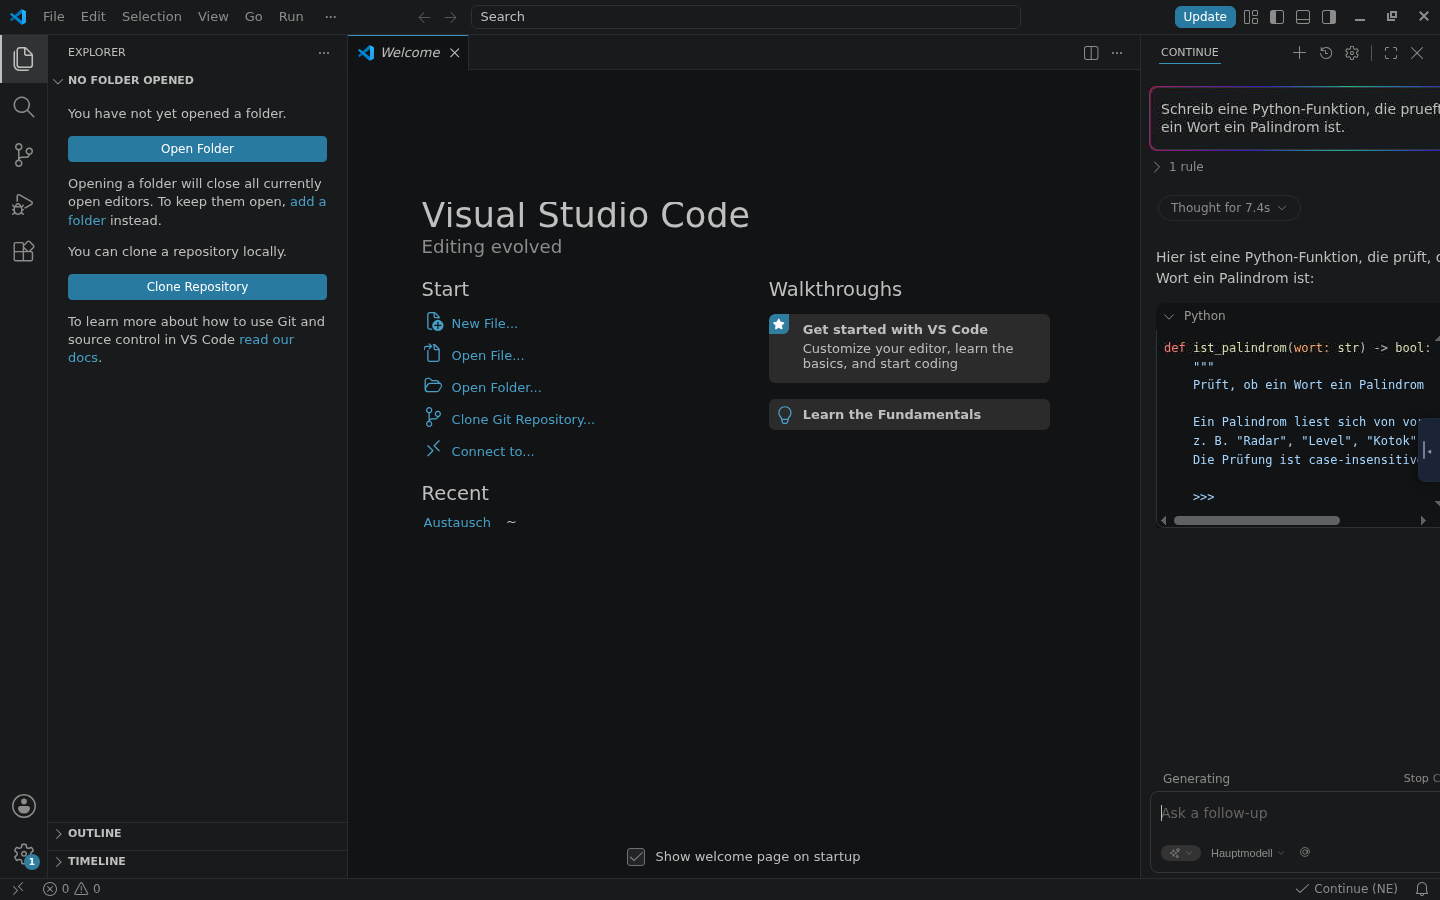
Task: Open the Accounts icon in activity bar
Action: point(23,806)
